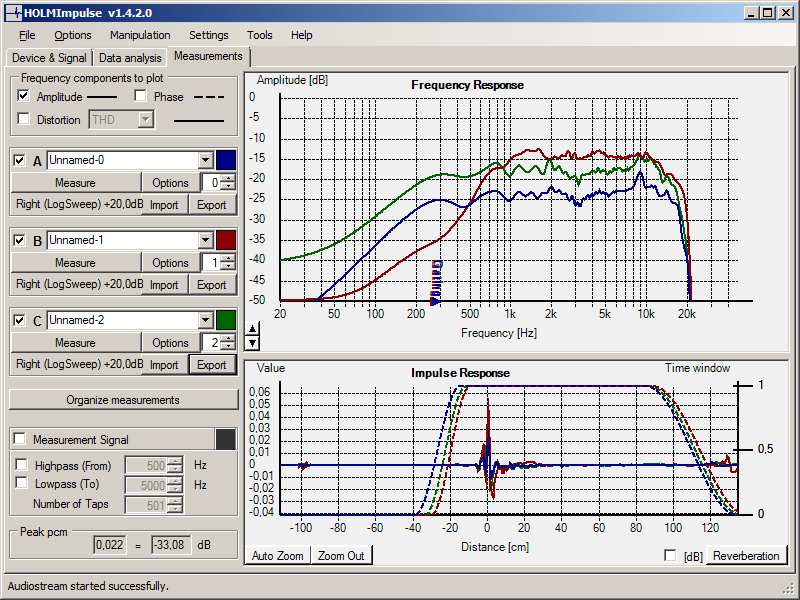Viewport: 800px width, 600px height.
Task: Open the Manipulation menu
Action: click(140, 35)
